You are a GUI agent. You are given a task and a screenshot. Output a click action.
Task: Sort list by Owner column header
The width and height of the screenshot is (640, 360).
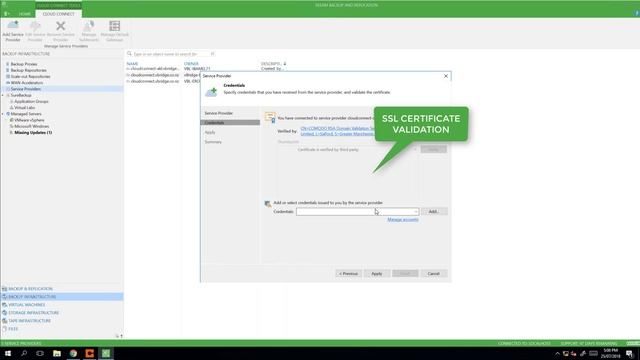(191, 64)
